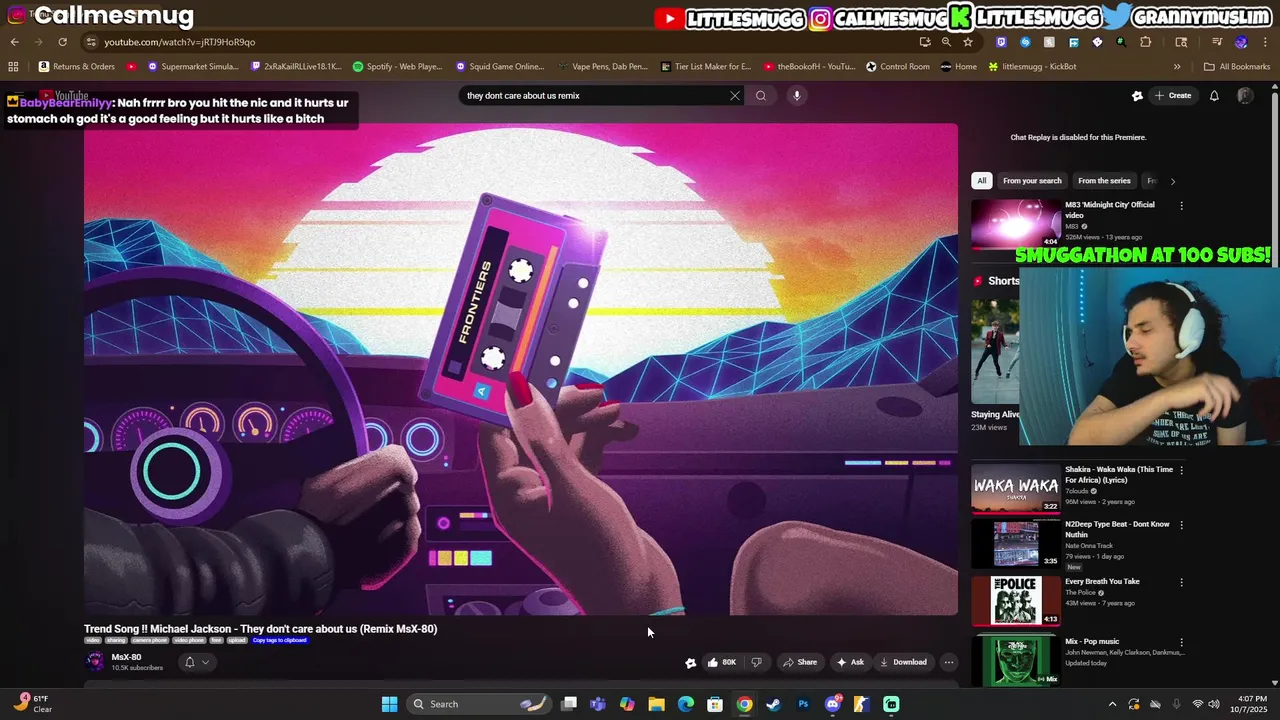1280x720 pixels.
Task: View site information icon in address bar
Action: 91,42
